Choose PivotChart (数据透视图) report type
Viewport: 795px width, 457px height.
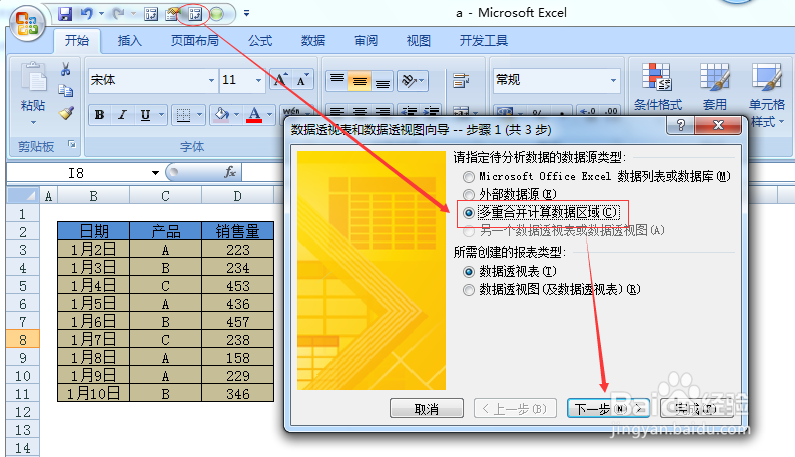click(469, 290)
